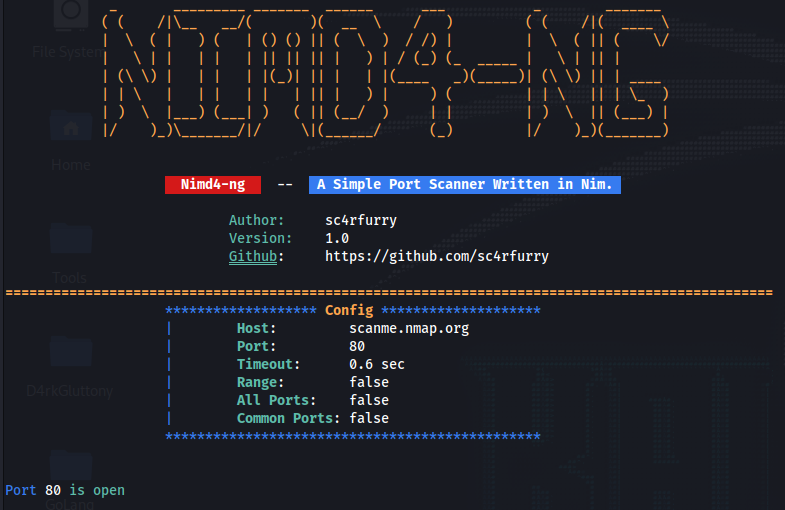Click the 'All Ports:' label

pyautogui.click(x=276, y=400)
